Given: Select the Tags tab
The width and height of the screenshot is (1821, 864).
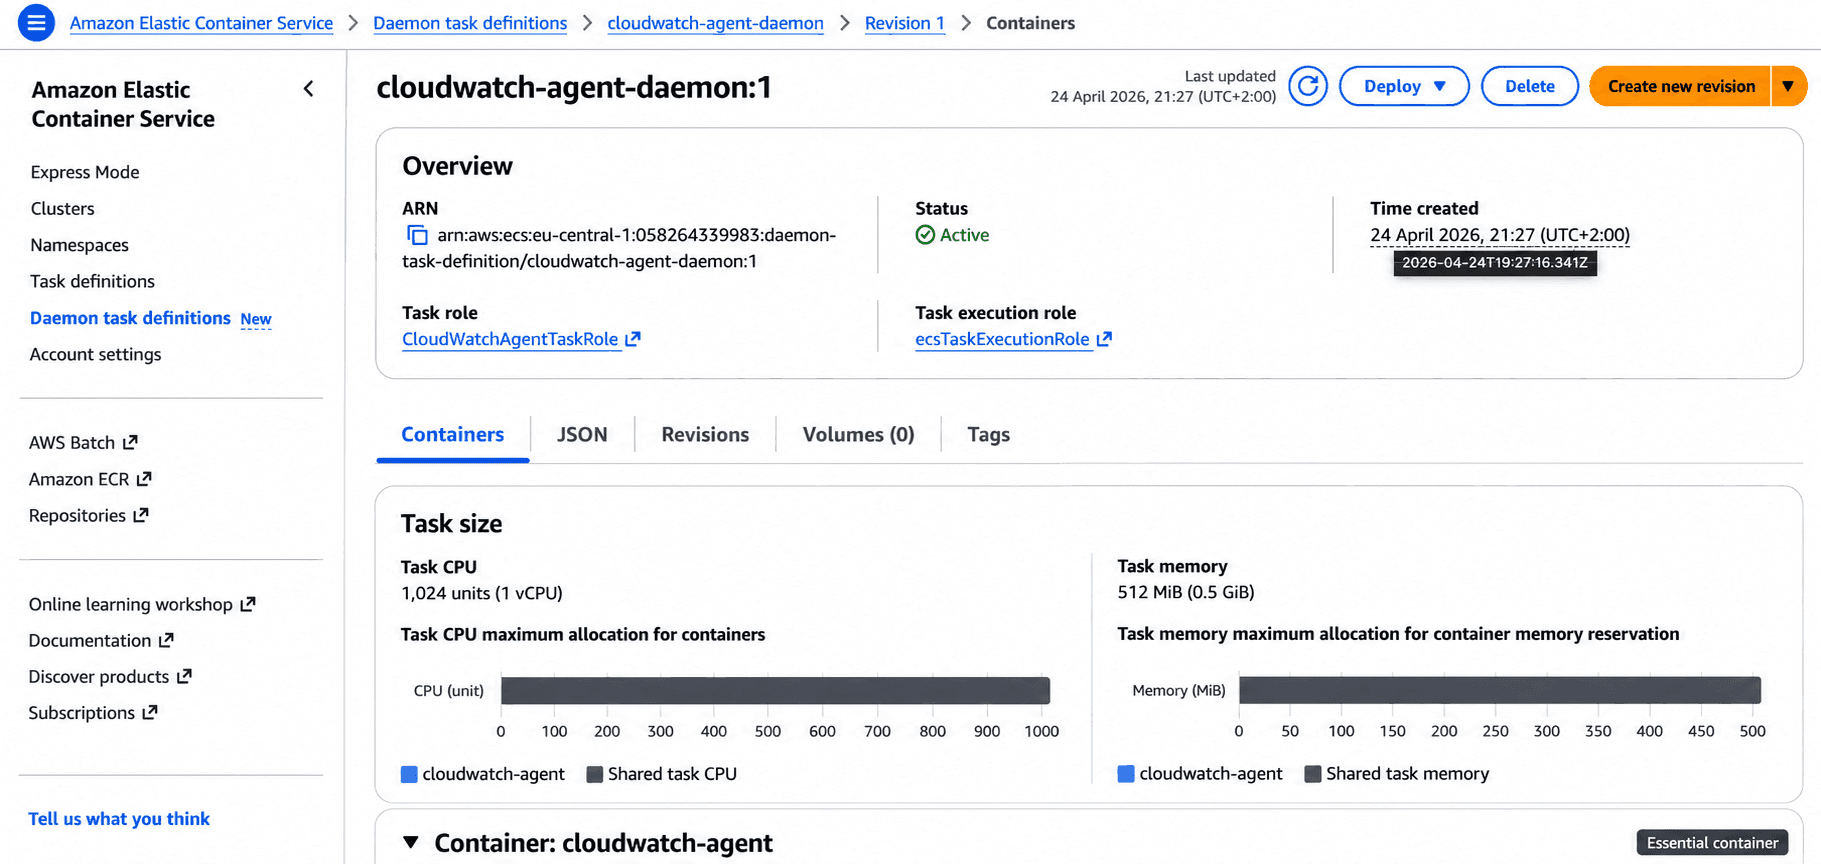Looking at the screenshot, I should [988, 435].
